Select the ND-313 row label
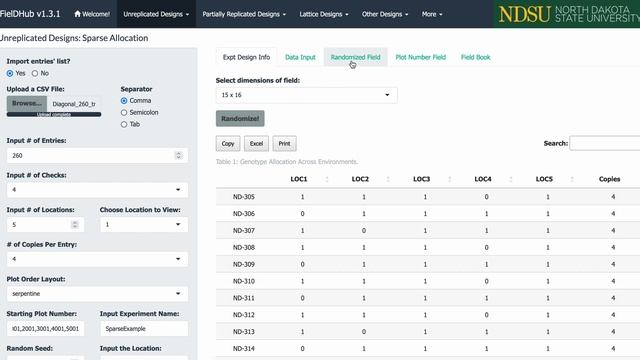The height and width of the screenshot is (360, 640). (244, 332)
